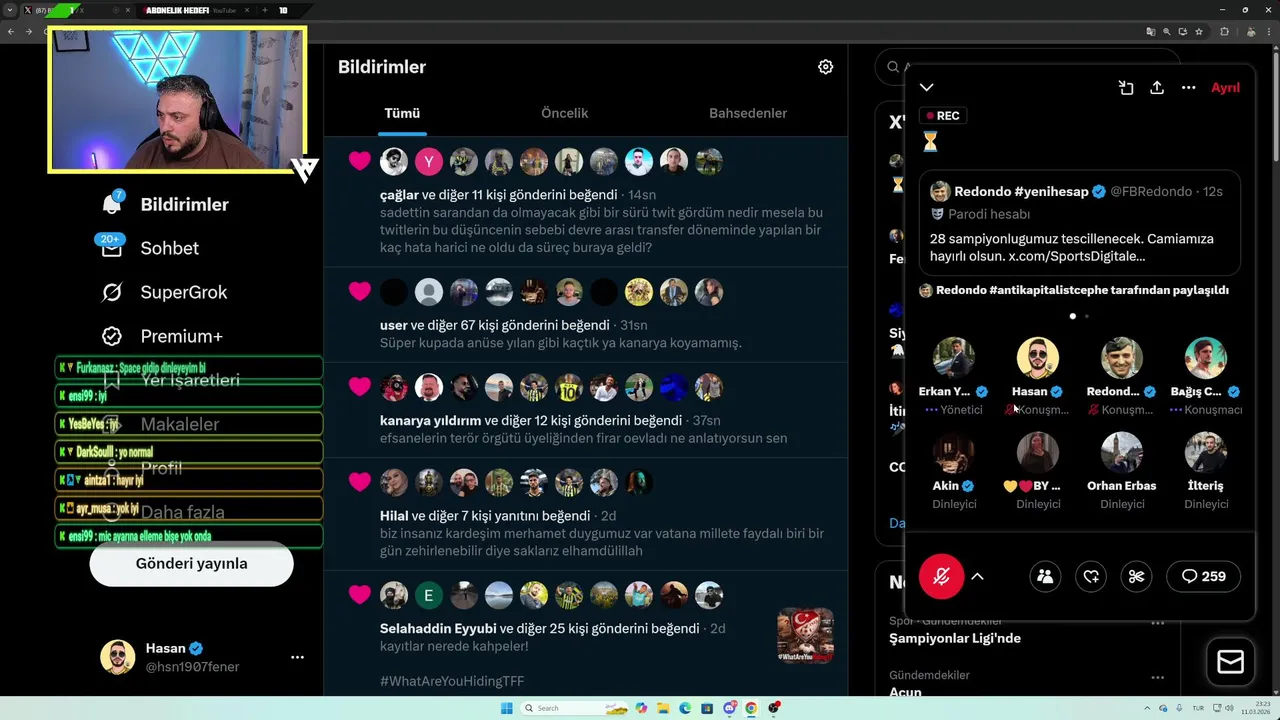Expand microphone options with the up caret
Image resolution: width=1280 pixels, height=720 pixels.
click(x=977, y=576)
